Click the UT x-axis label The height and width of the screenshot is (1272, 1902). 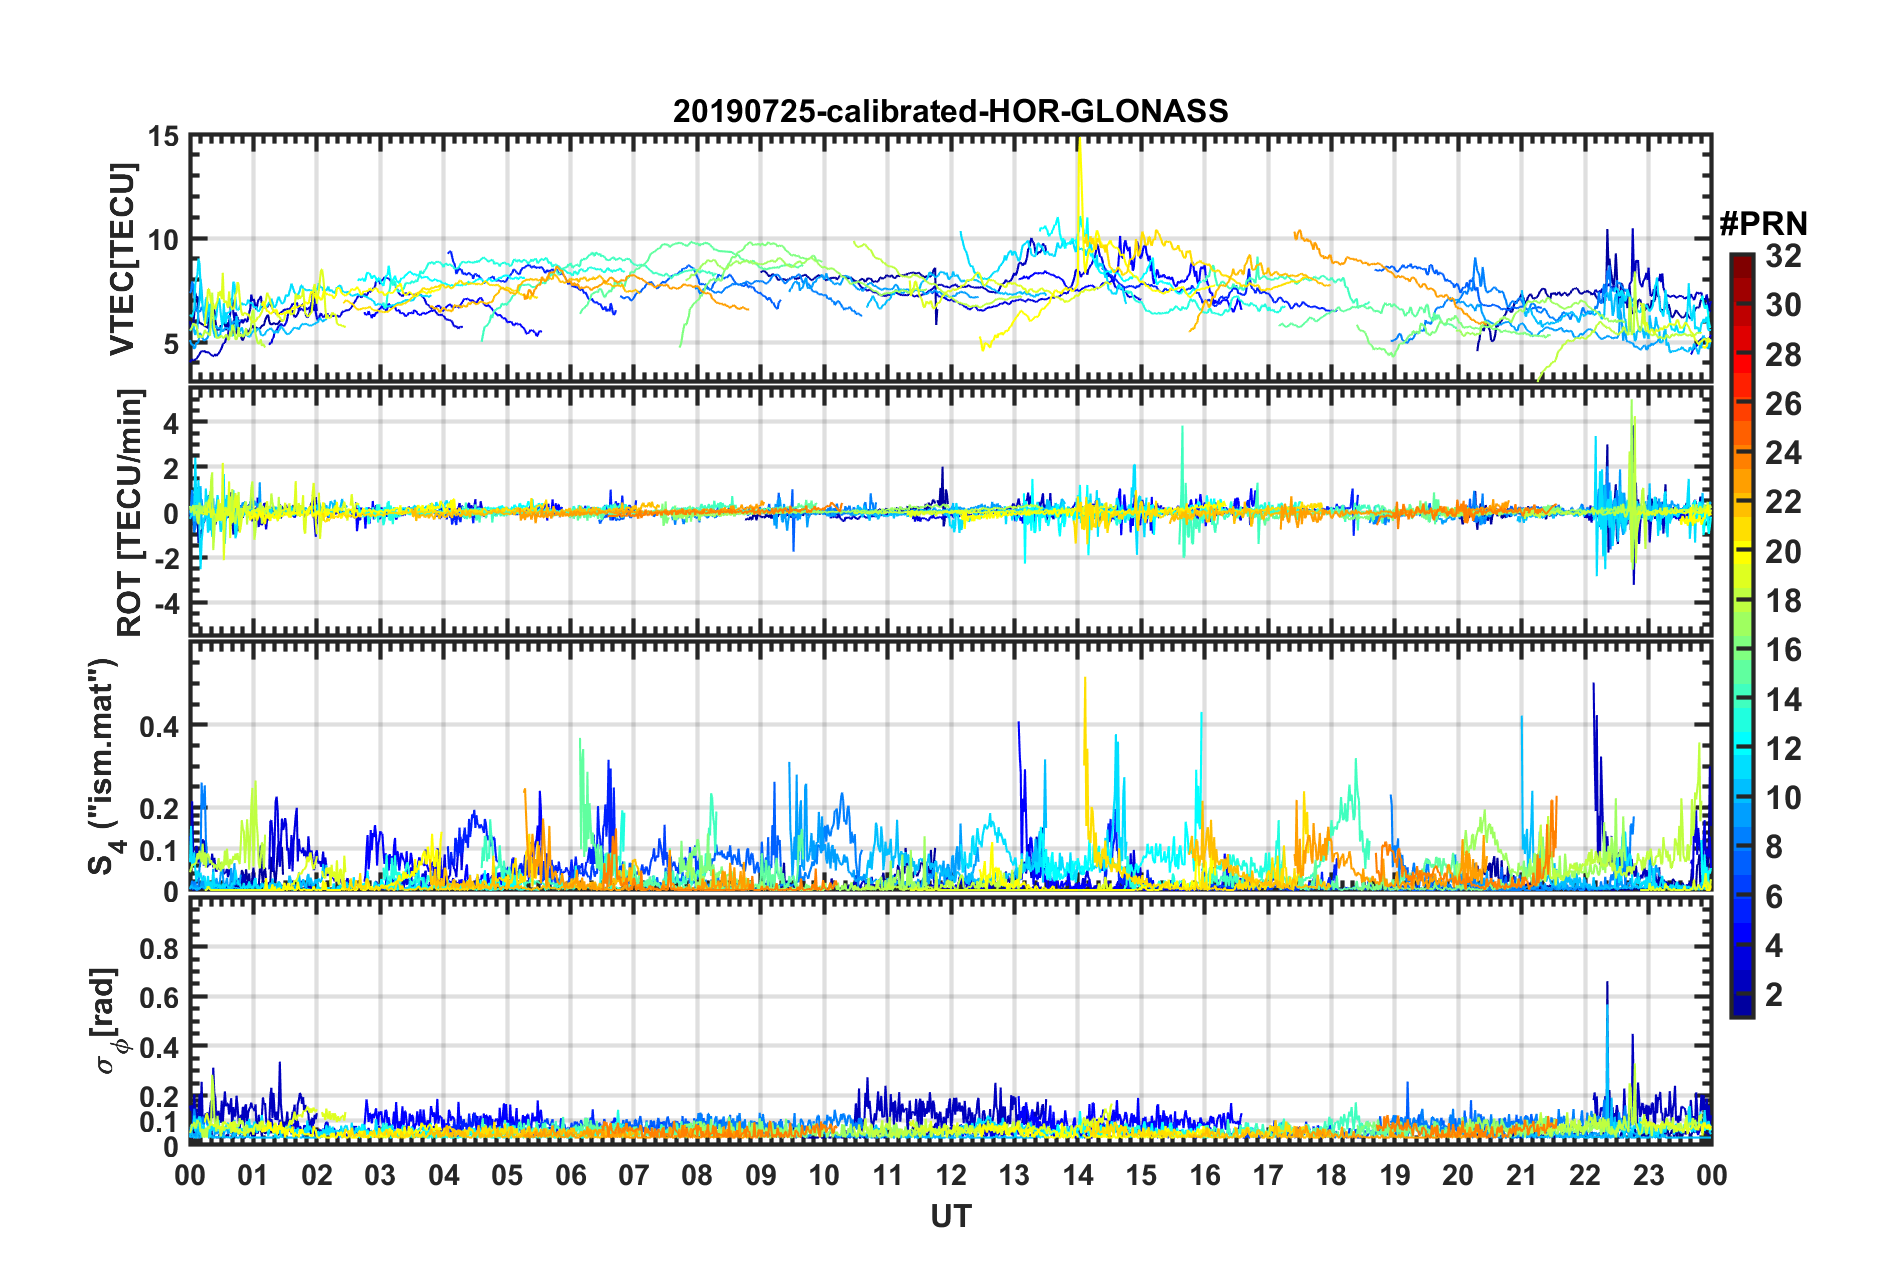pyautogui.click(x=951, y=1216)
